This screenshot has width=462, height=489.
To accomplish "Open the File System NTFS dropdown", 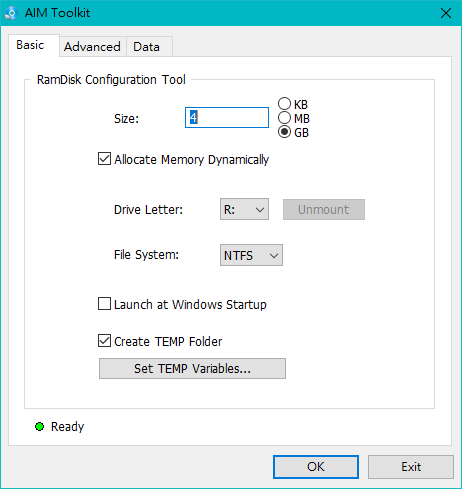I will (x=251, y=255).
